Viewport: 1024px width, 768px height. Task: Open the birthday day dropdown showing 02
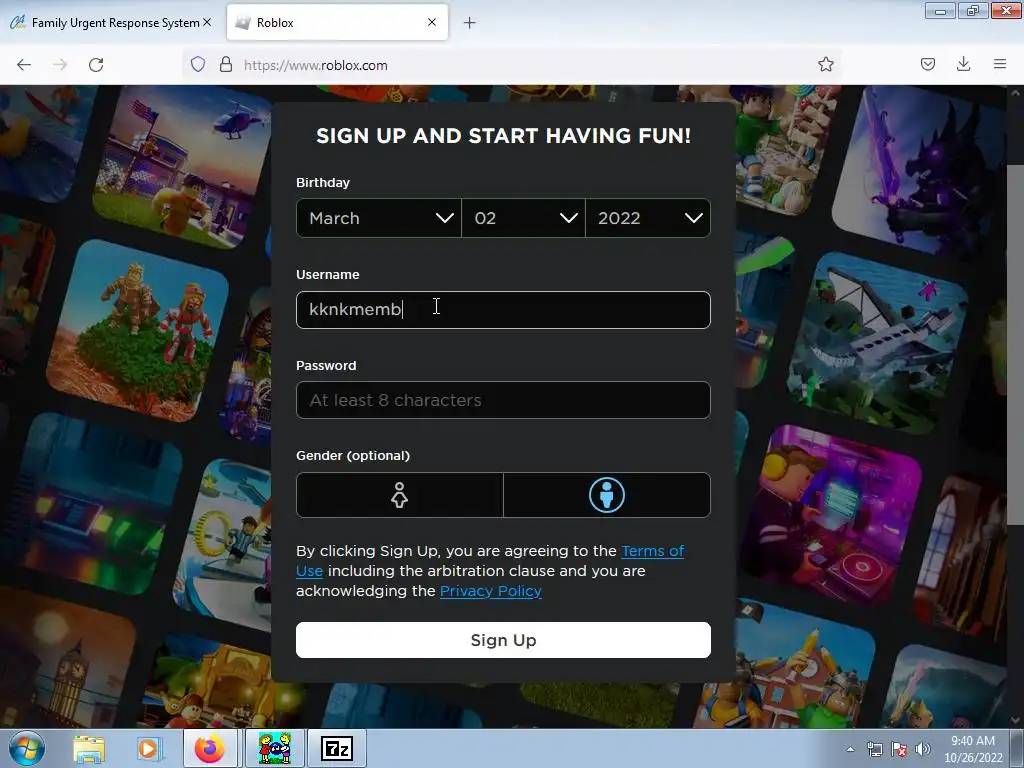tap(523, 218)
